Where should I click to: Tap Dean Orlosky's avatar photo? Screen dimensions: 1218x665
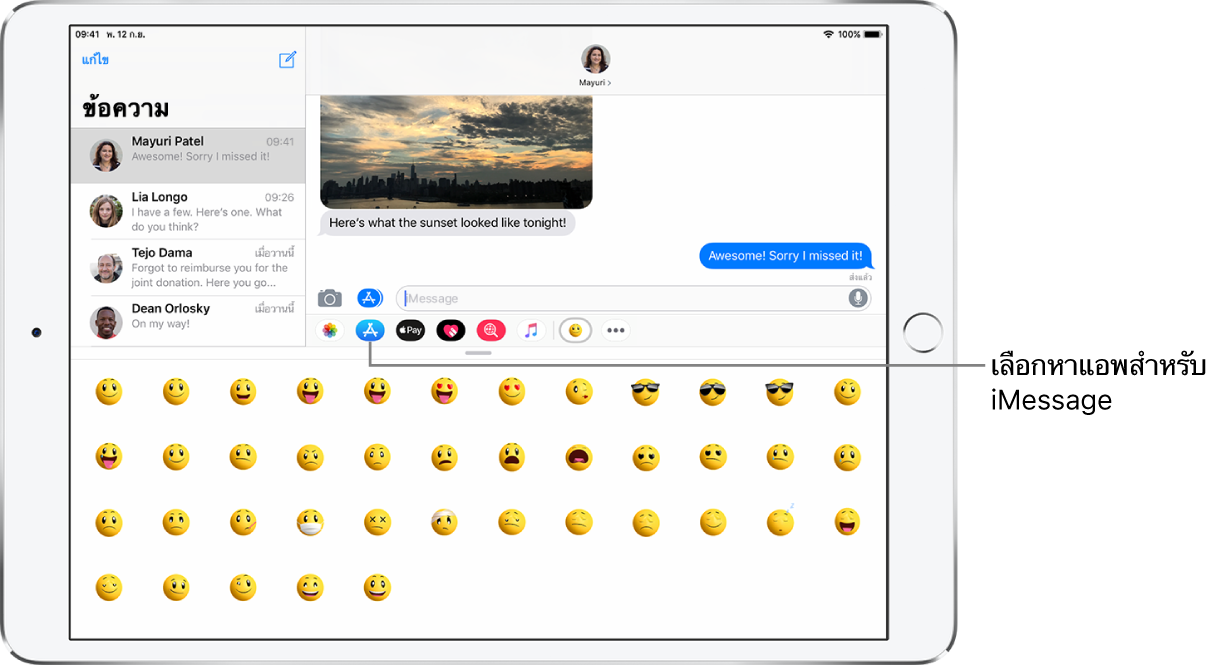pos(106,322)
